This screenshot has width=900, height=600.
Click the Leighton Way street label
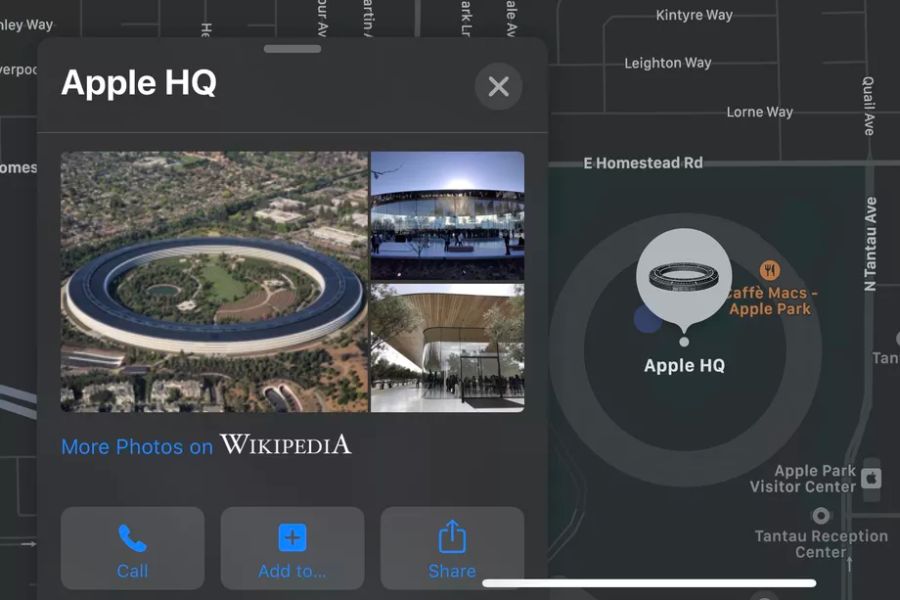[x=668, y=63]
